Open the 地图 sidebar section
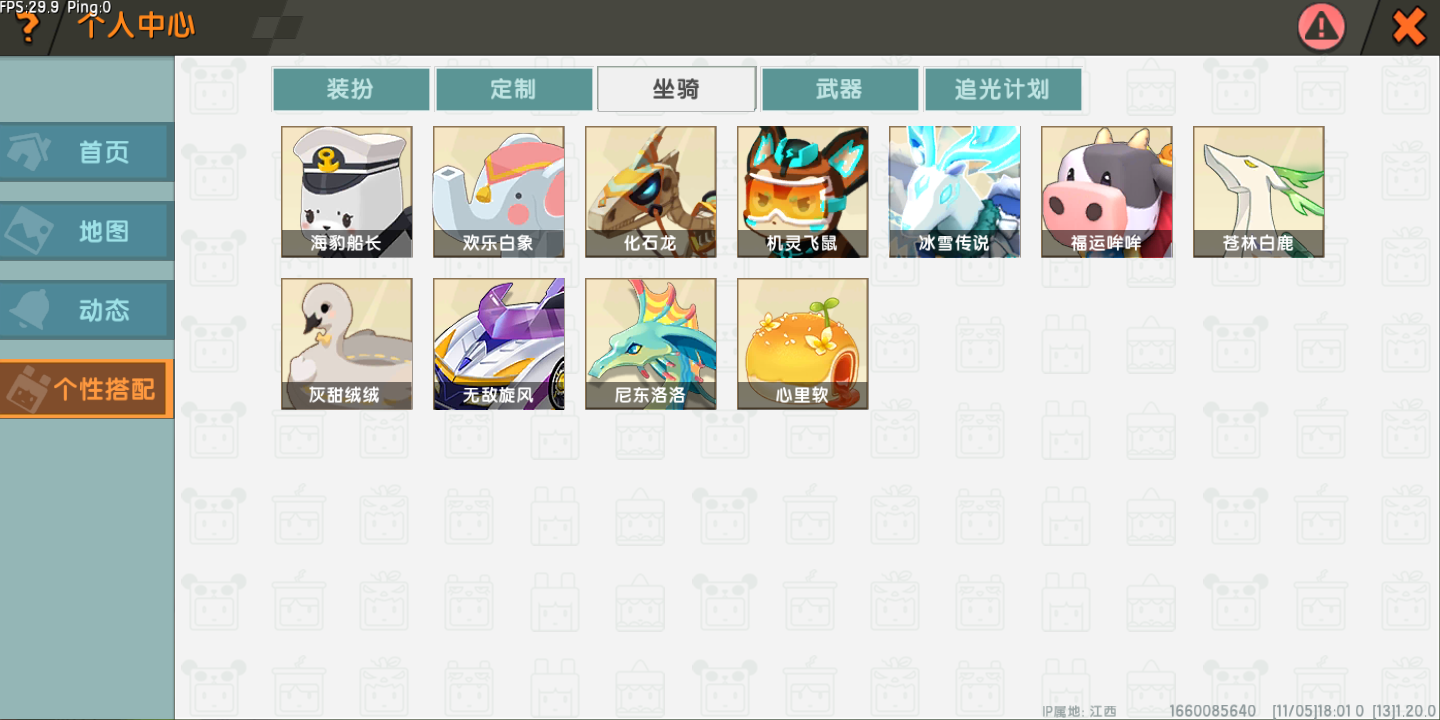The width and height of the screenshot is (1440, 720). pyautogui.click(x=87, y=231)
